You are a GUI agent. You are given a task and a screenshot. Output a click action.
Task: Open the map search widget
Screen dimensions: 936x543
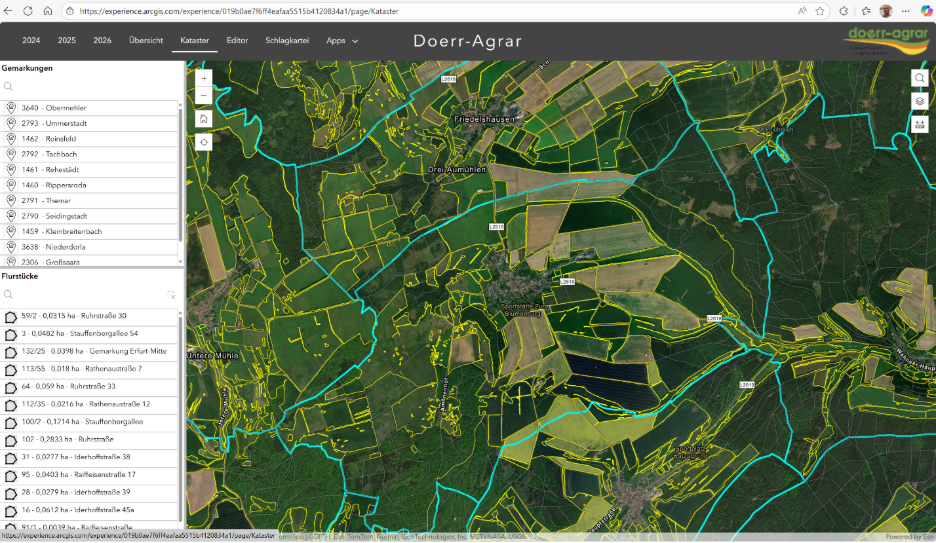coord(919,78)
